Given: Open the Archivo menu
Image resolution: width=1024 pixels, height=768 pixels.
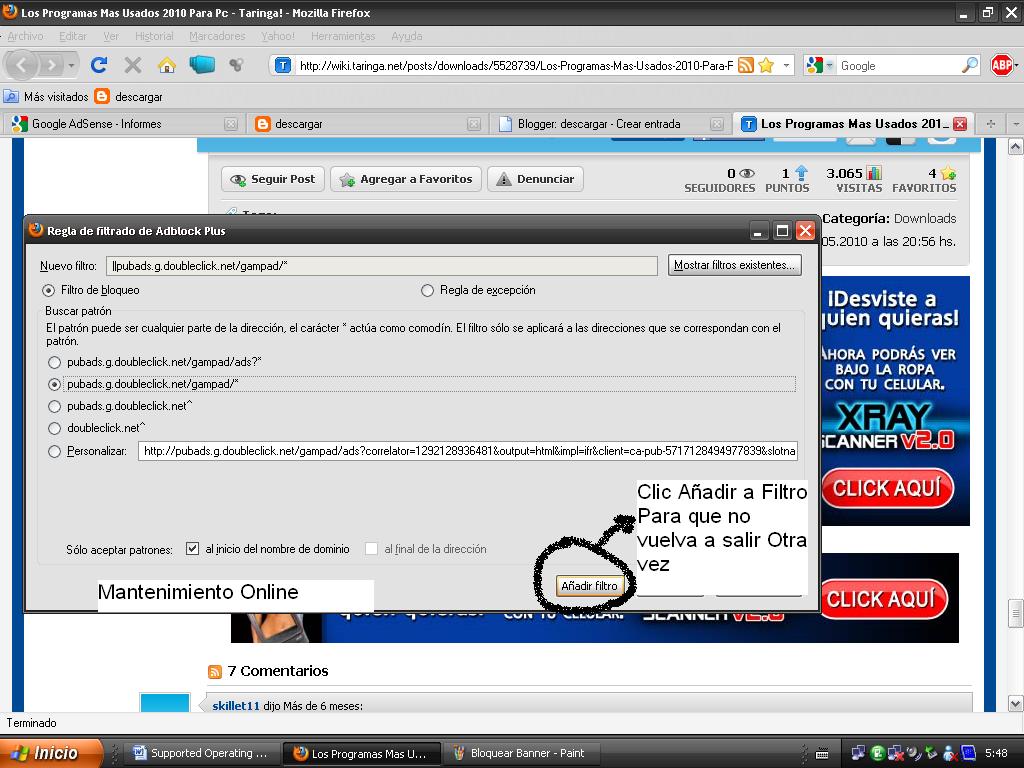Looking at the screenshot, I should click(25, 37).
